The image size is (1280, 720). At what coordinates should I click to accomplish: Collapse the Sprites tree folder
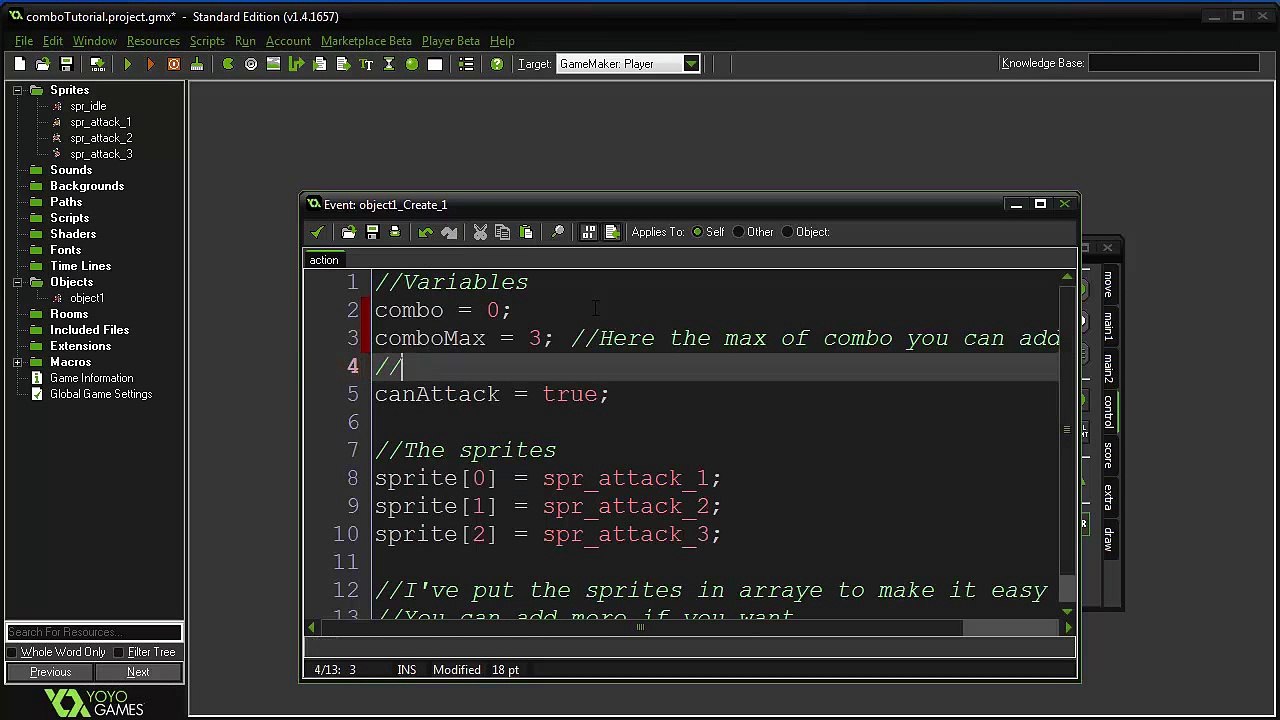pyautogui.click(x=18, y=90)
